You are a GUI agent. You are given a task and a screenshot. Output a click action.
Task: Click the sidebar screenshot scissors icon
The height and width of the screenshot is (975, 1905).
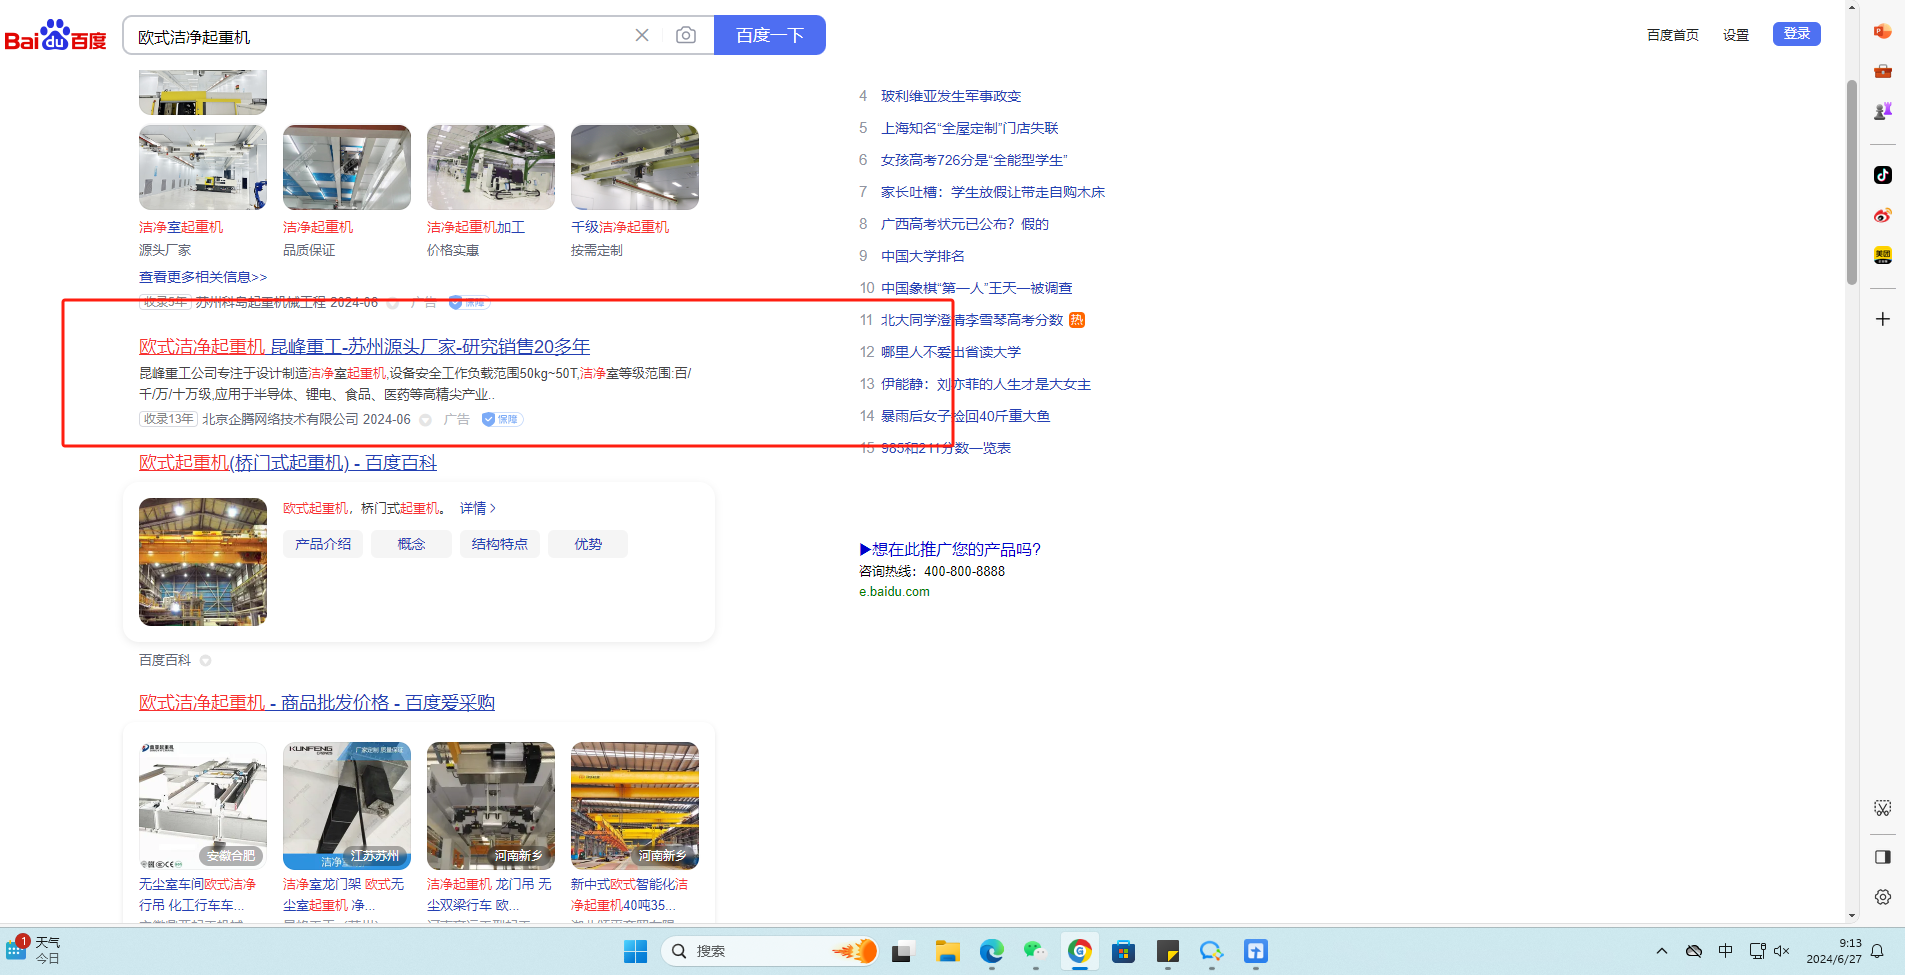tap(1883, 808)
